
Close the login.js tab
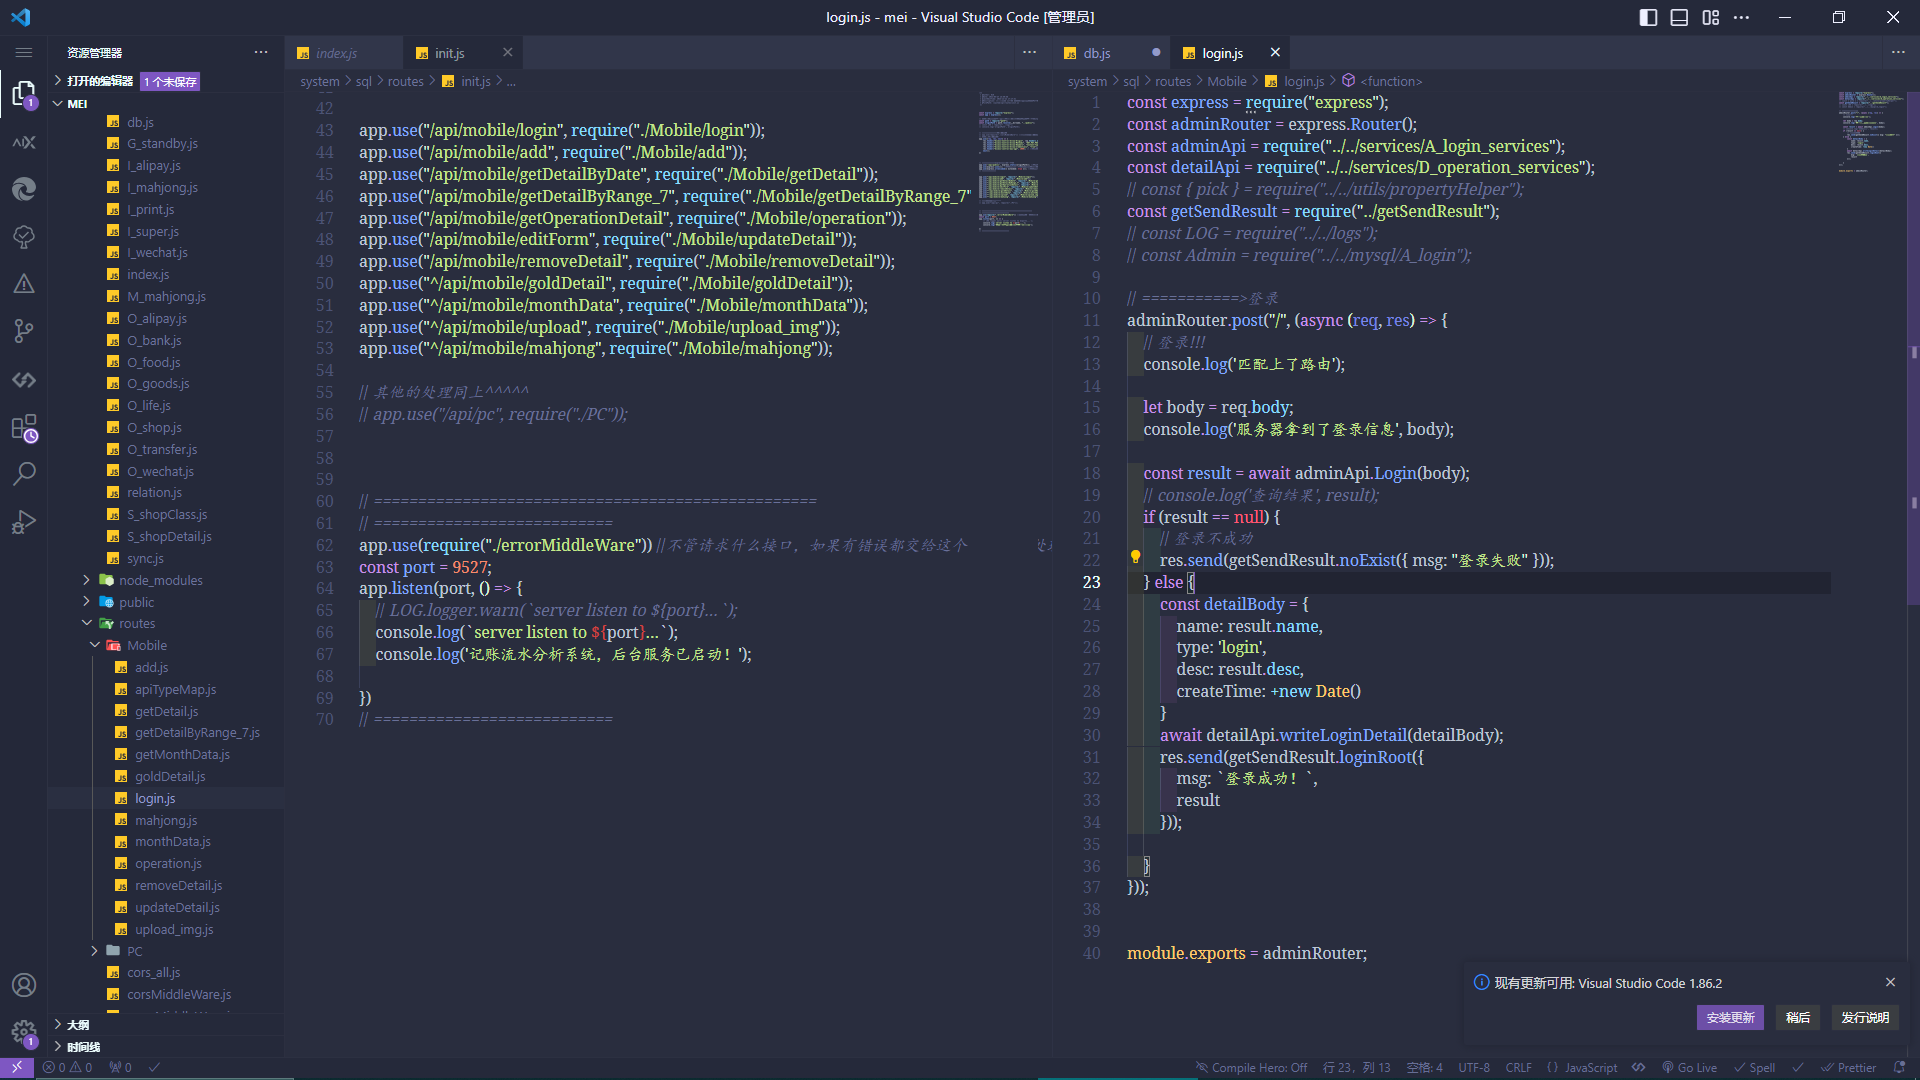click(x=1275, y=53)
